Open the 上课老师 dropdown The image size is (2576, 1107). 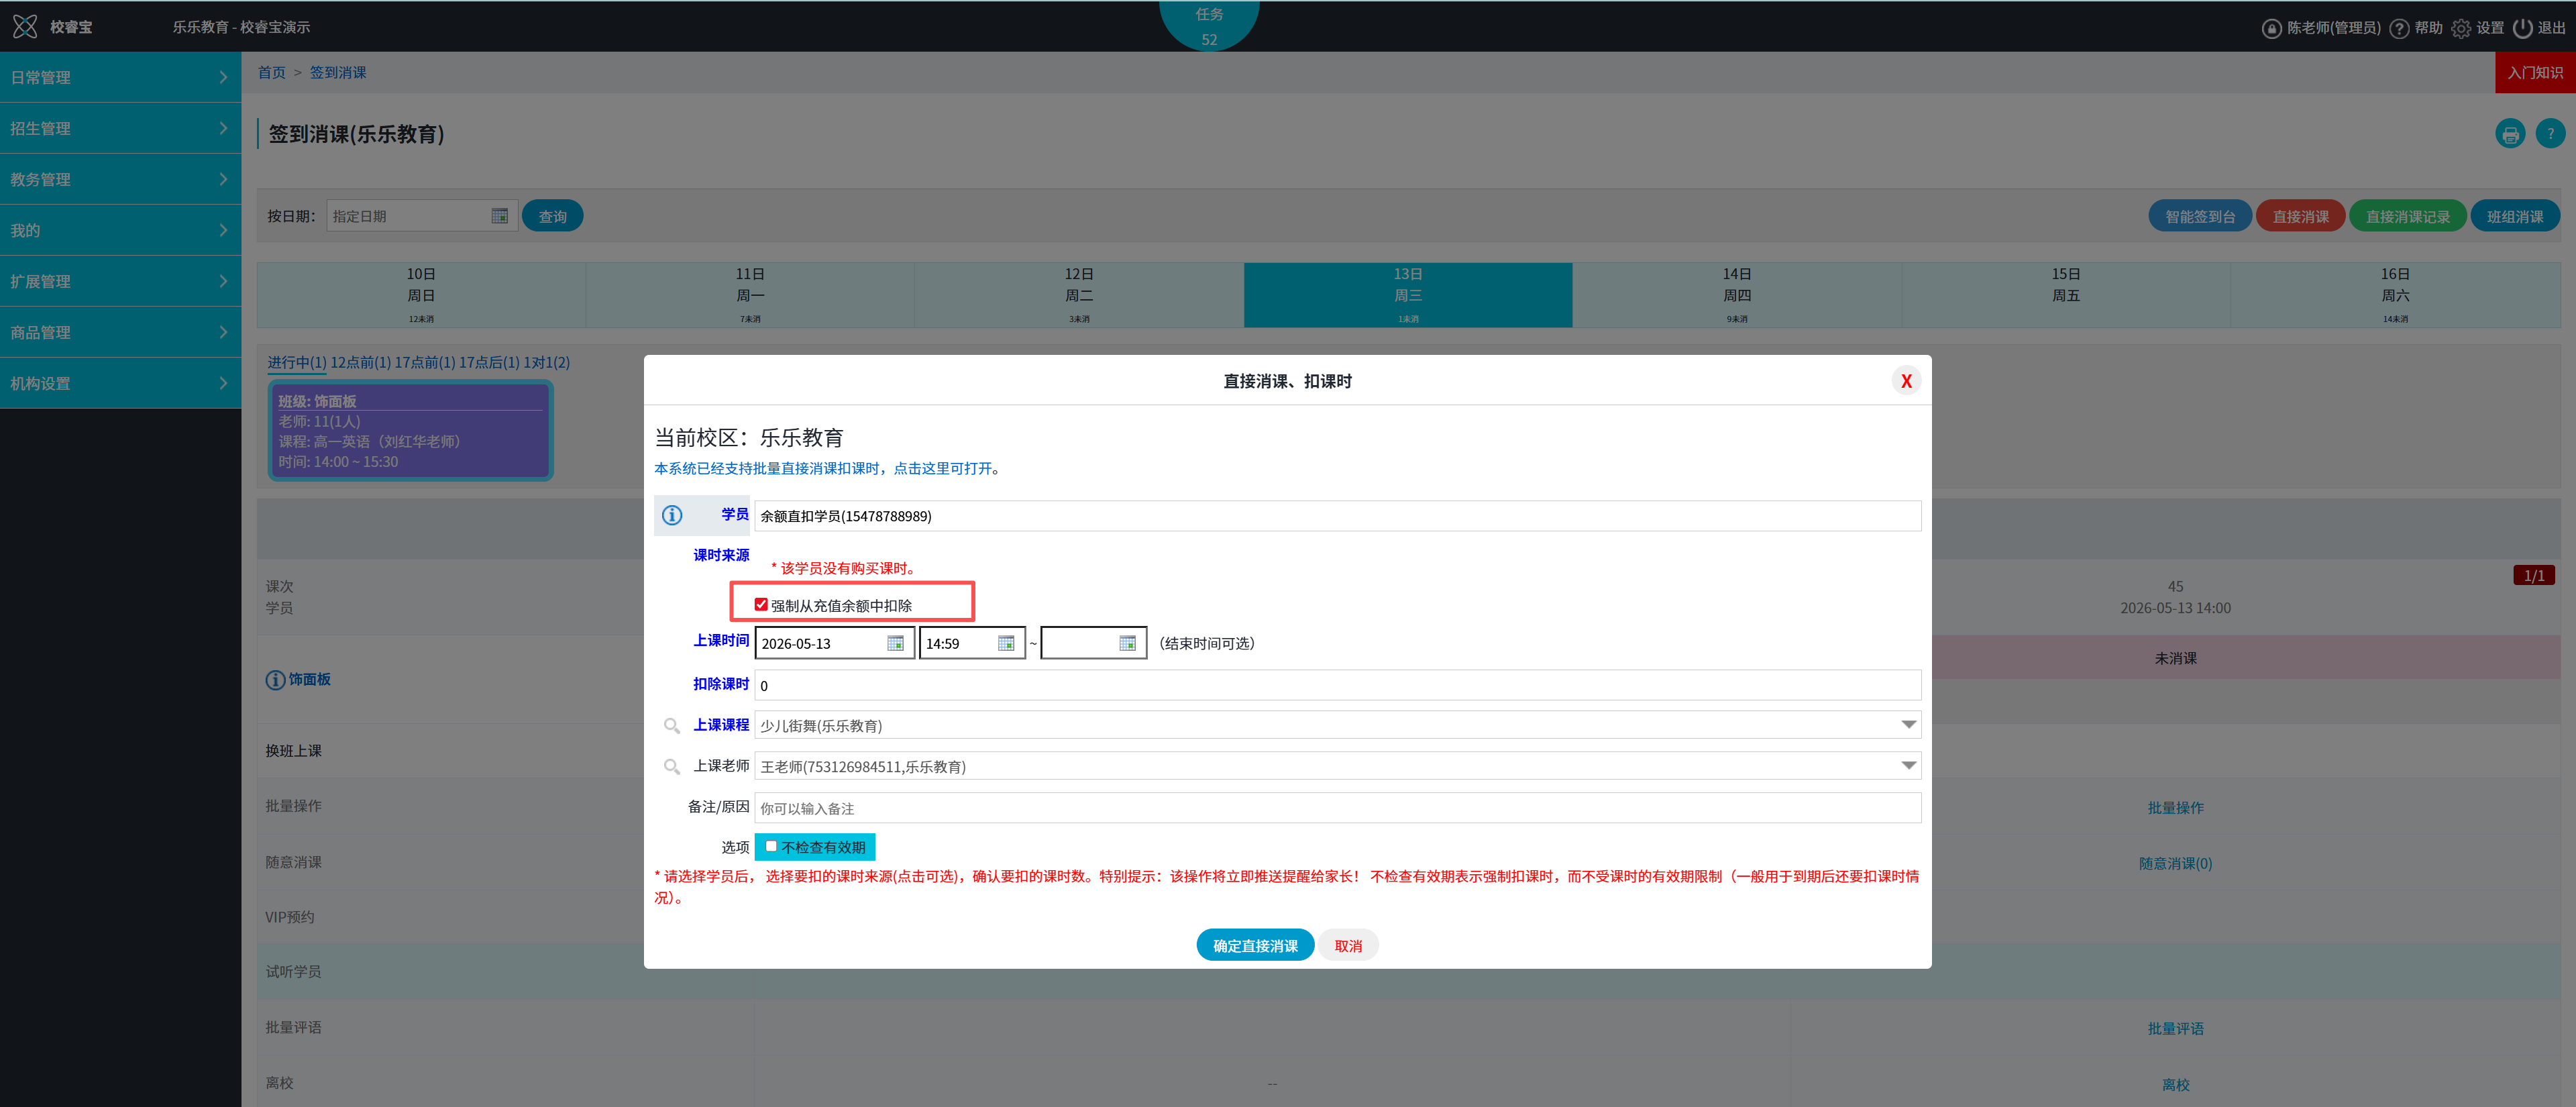(x=1337, y=766)
